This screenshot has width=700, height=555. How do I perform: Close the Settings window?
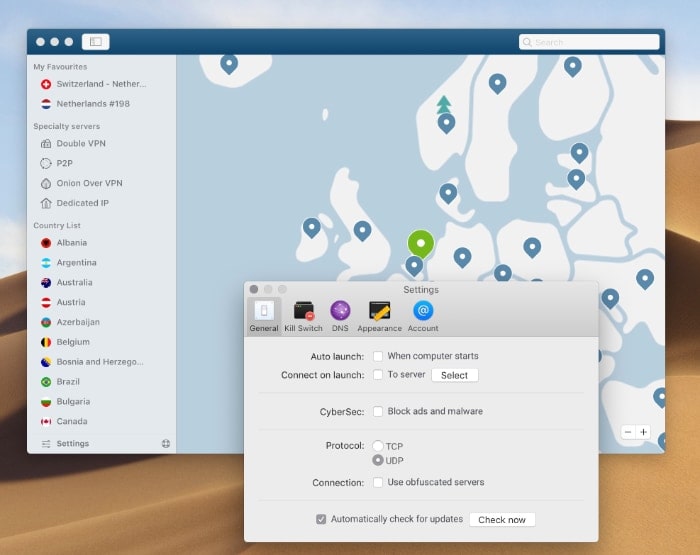coord(254,289)
